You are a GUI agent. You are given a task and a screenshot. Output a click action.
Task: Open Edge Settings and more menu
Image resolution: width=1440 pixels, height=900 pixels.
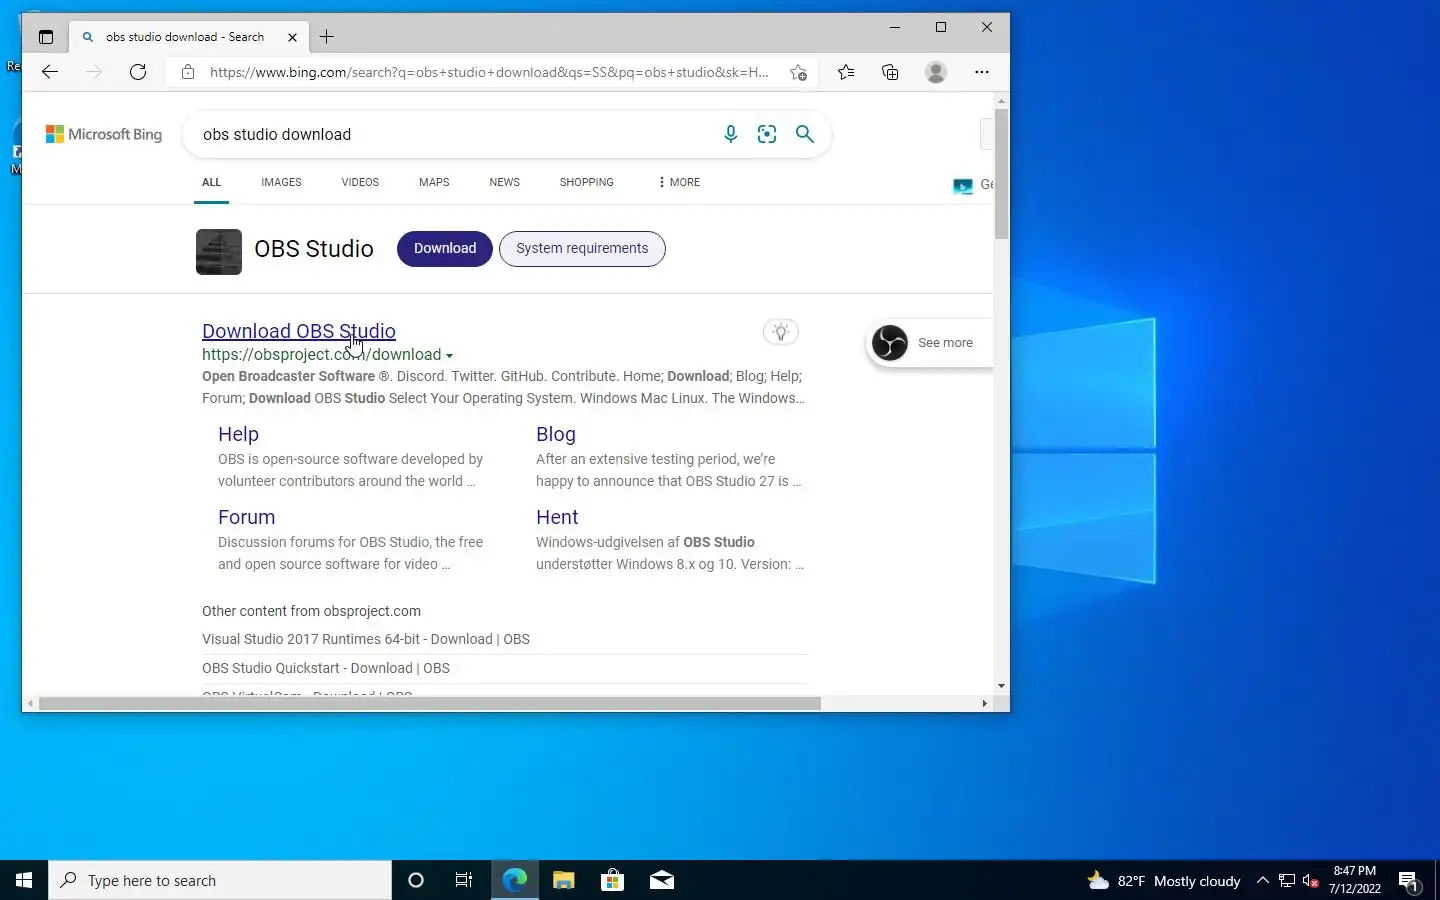tap(982, 72)
